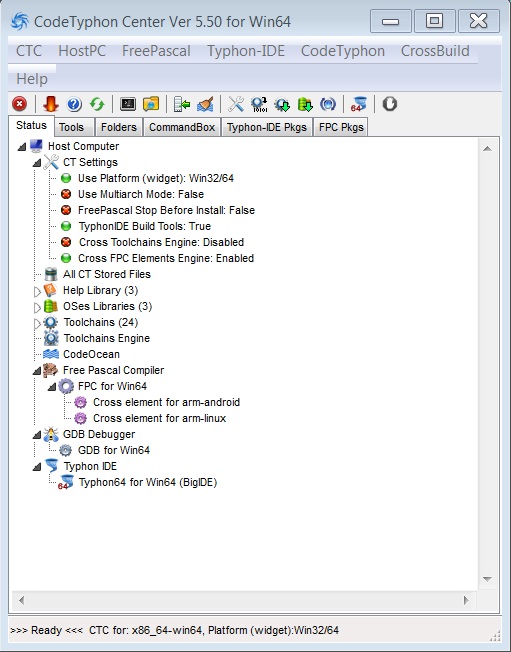Expand the Toolchains (24) node
Screen dimensions: 511x652
(x=37, y=324)
